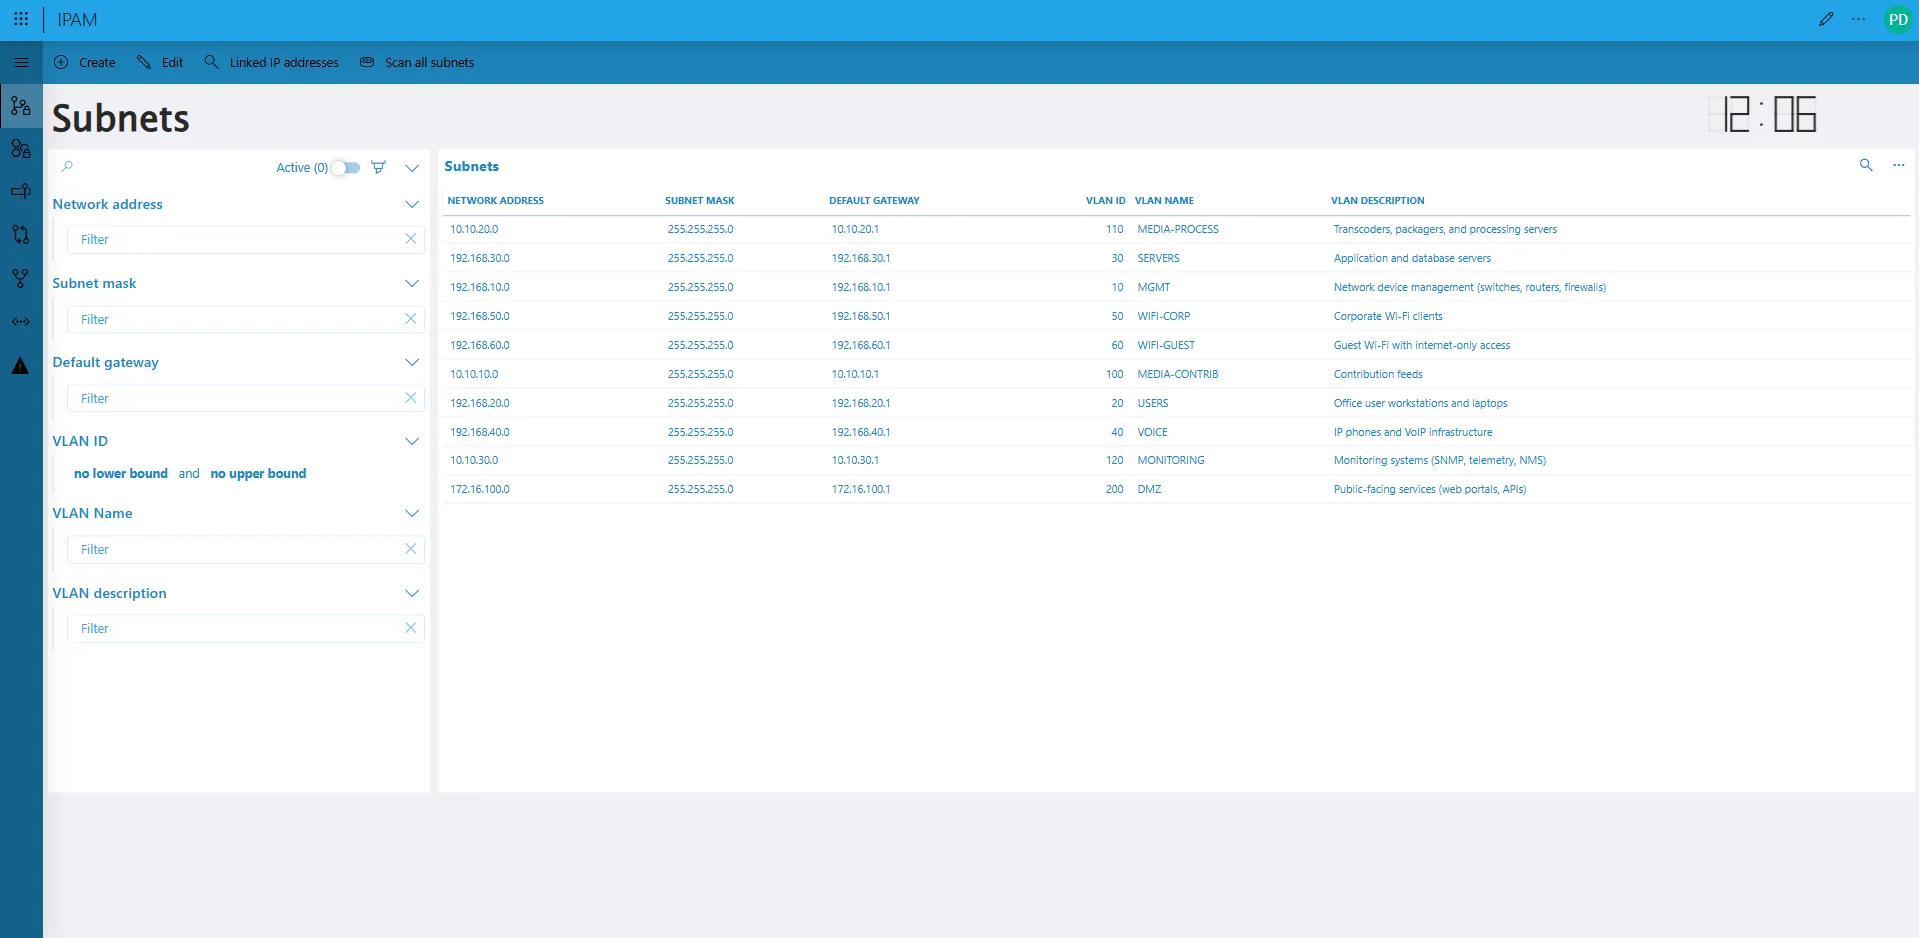This screenshot has height=938, width=1919.
Task: Click the MEDIA-CONTRIB VLAN name cell
Action: [x=1177, y=374]
